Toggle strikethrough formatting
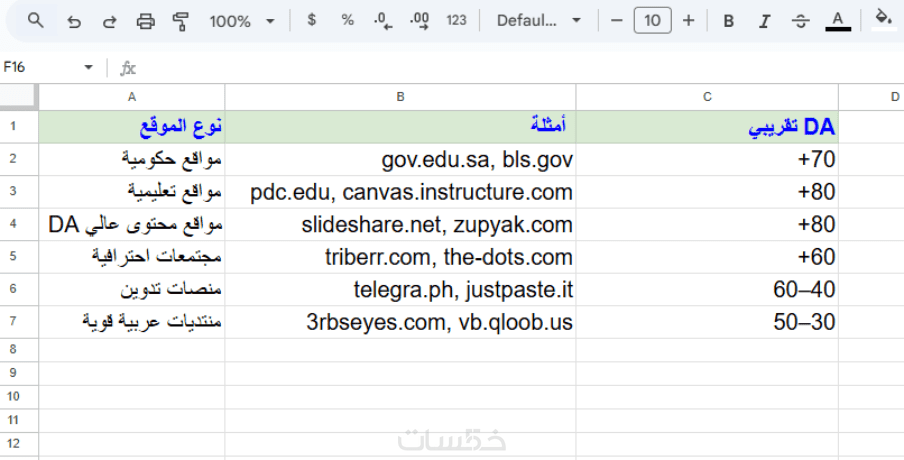 tap(800, 21)
